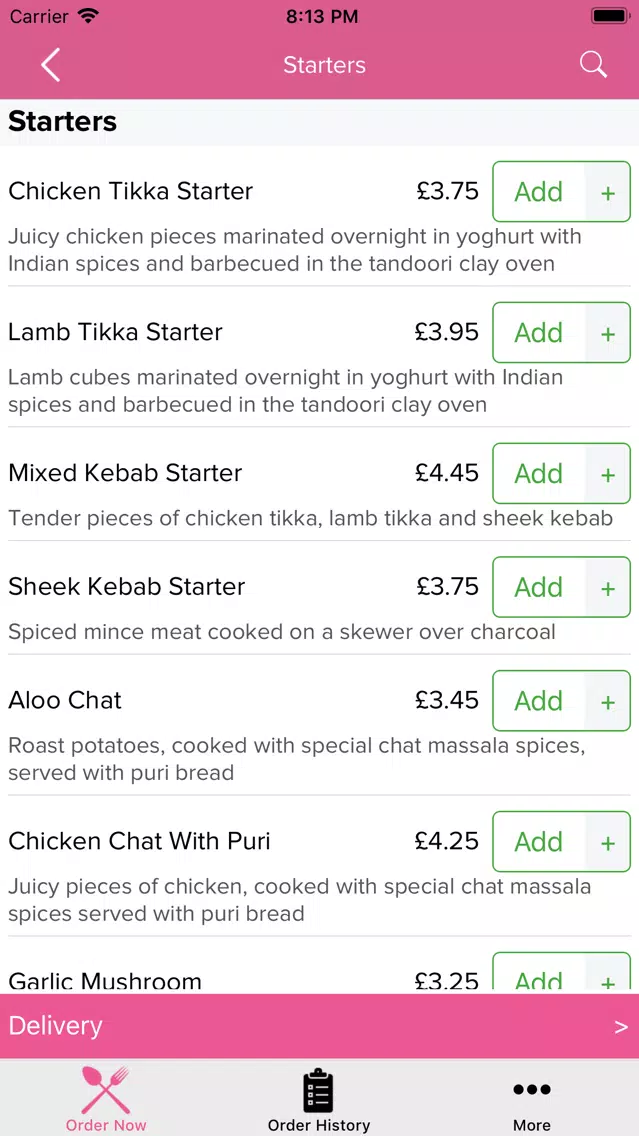This screenshot has height=1136, width=639.
Task: Click the plus icon for Lamb Tikka Starter
Action: 608,333
